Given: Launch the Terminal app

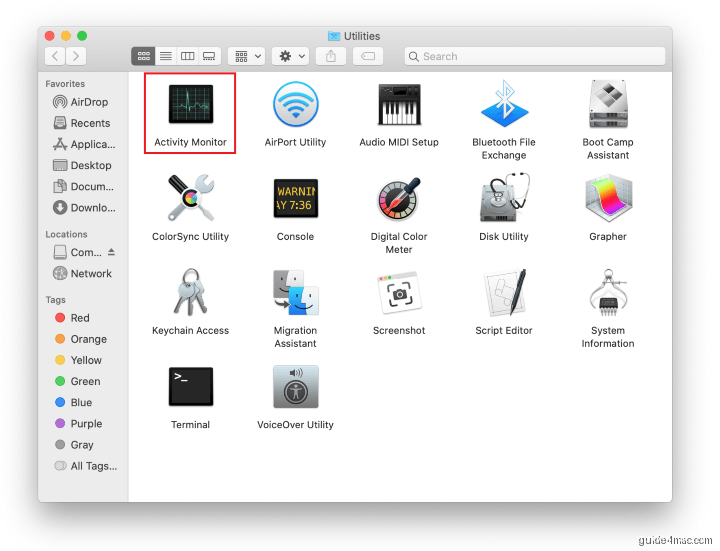Looking at the screenshot, I should (191, 387).
